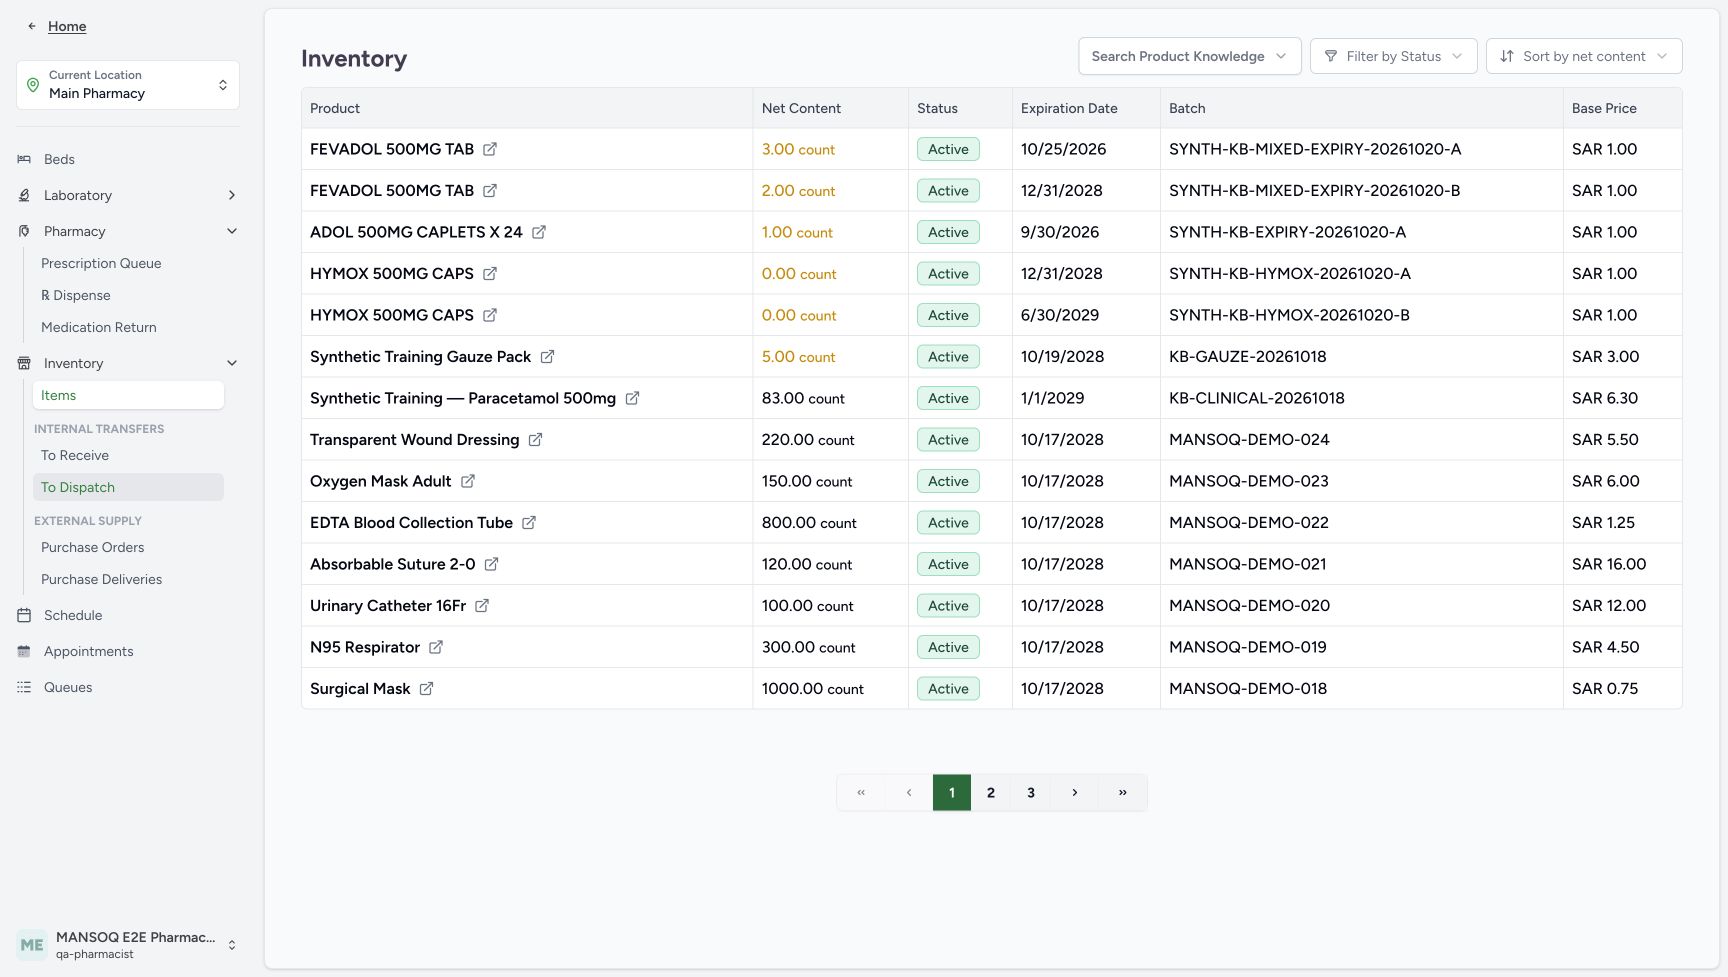The width and height of the screenshot is (1728, 977).
Task: Open Search Product Knowledge dropdown
Action: click(1189, 56)
